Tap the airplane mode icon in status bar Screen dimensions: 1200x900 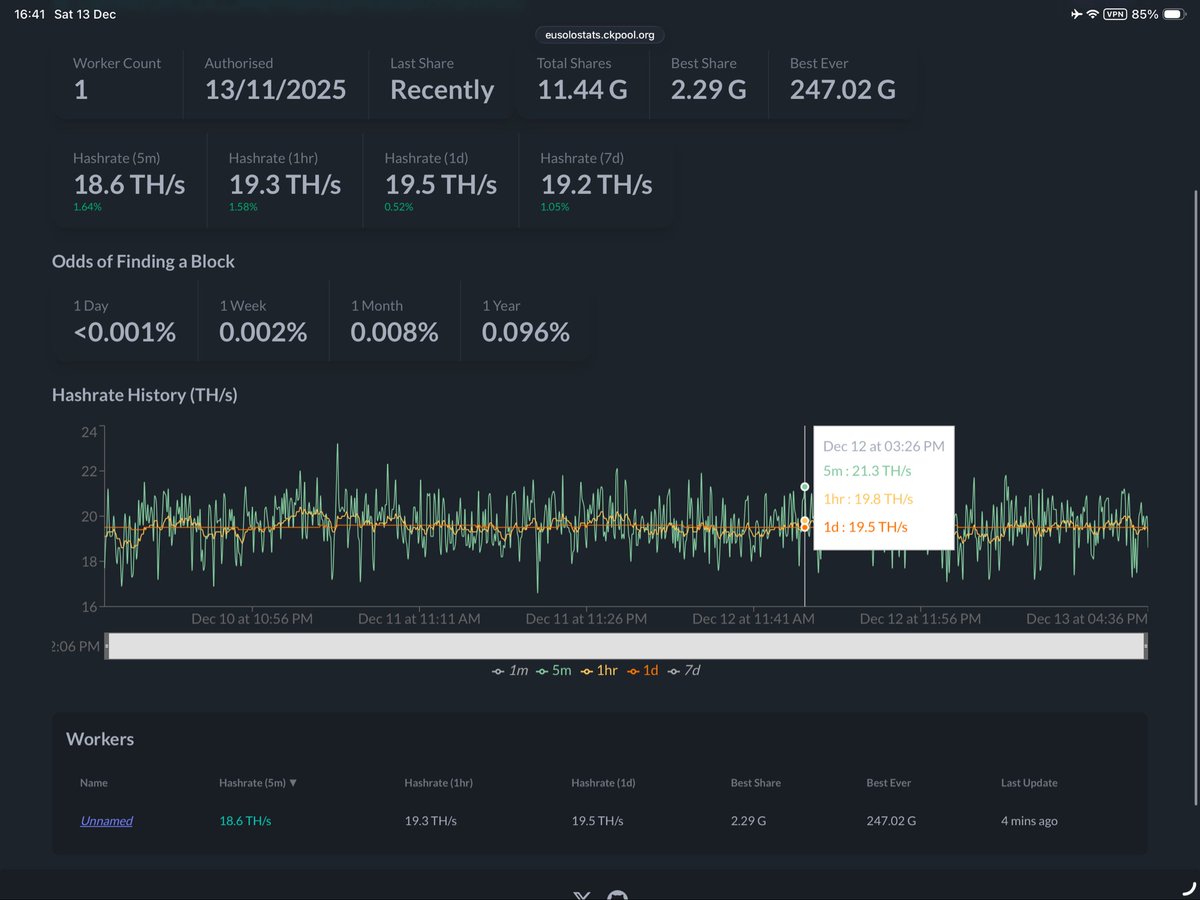tap(1075, 14)
